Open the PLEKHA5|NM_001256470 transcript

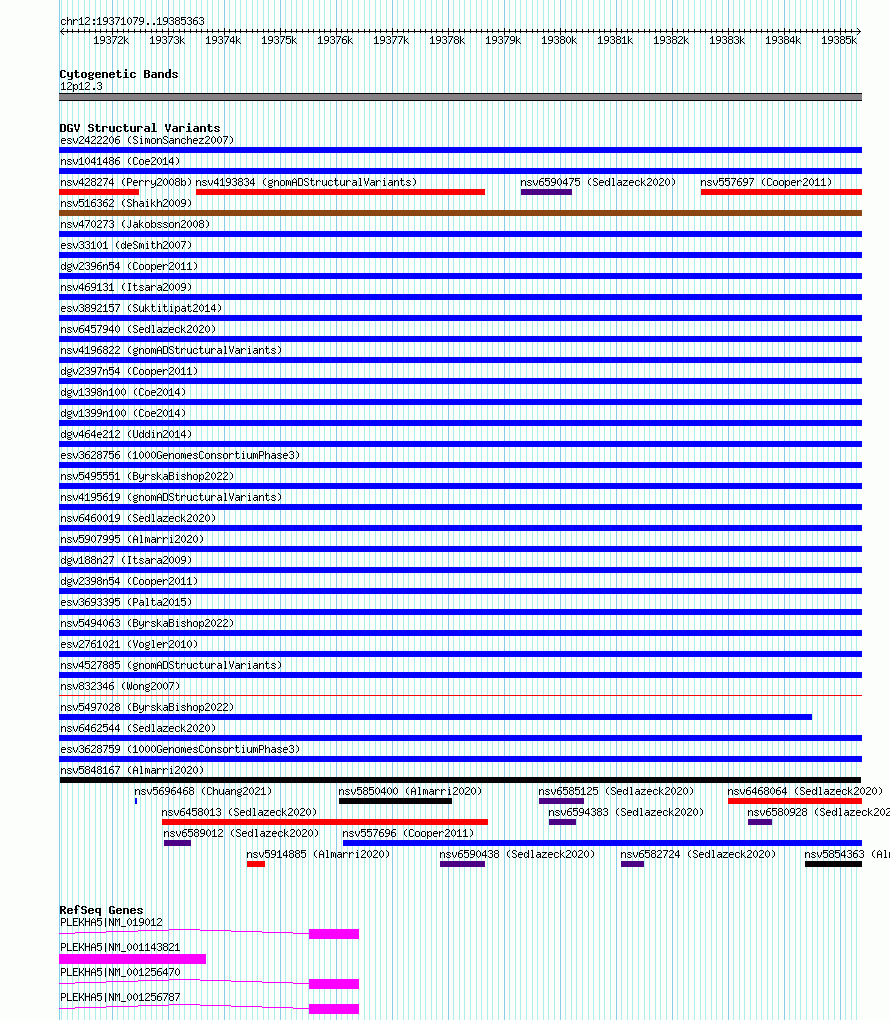[120, 972]
